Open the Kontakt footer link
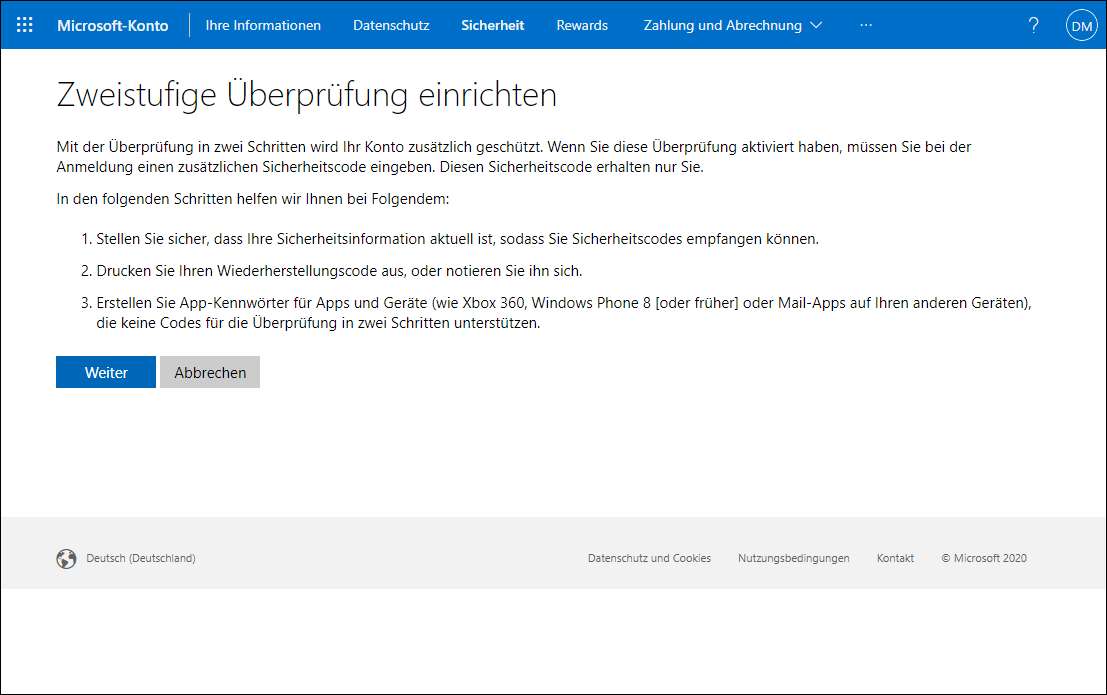 pos(895,558)
